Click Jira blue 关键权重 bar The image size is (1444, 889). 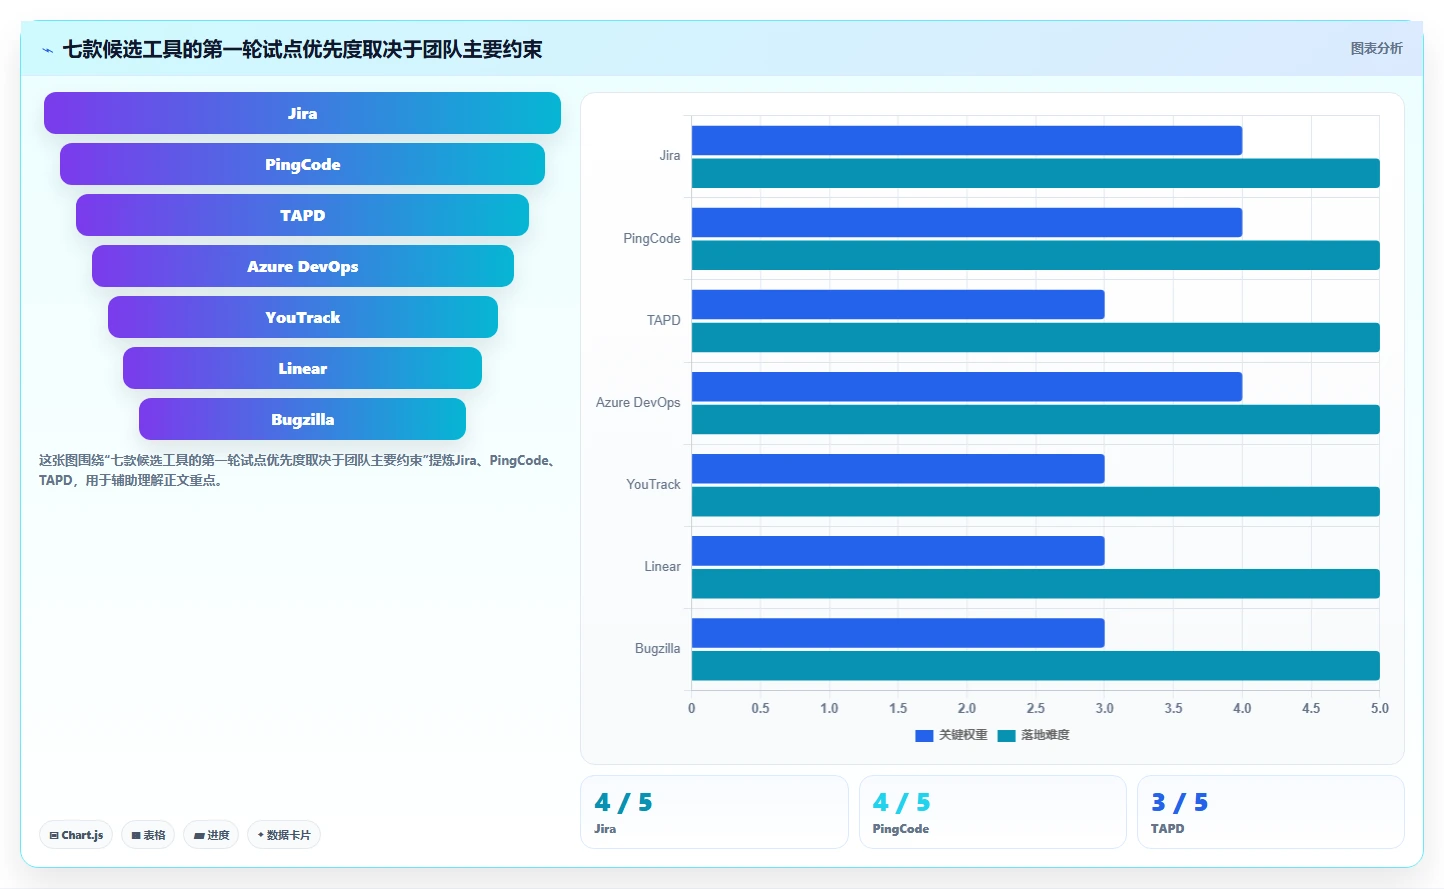(967, 140)
